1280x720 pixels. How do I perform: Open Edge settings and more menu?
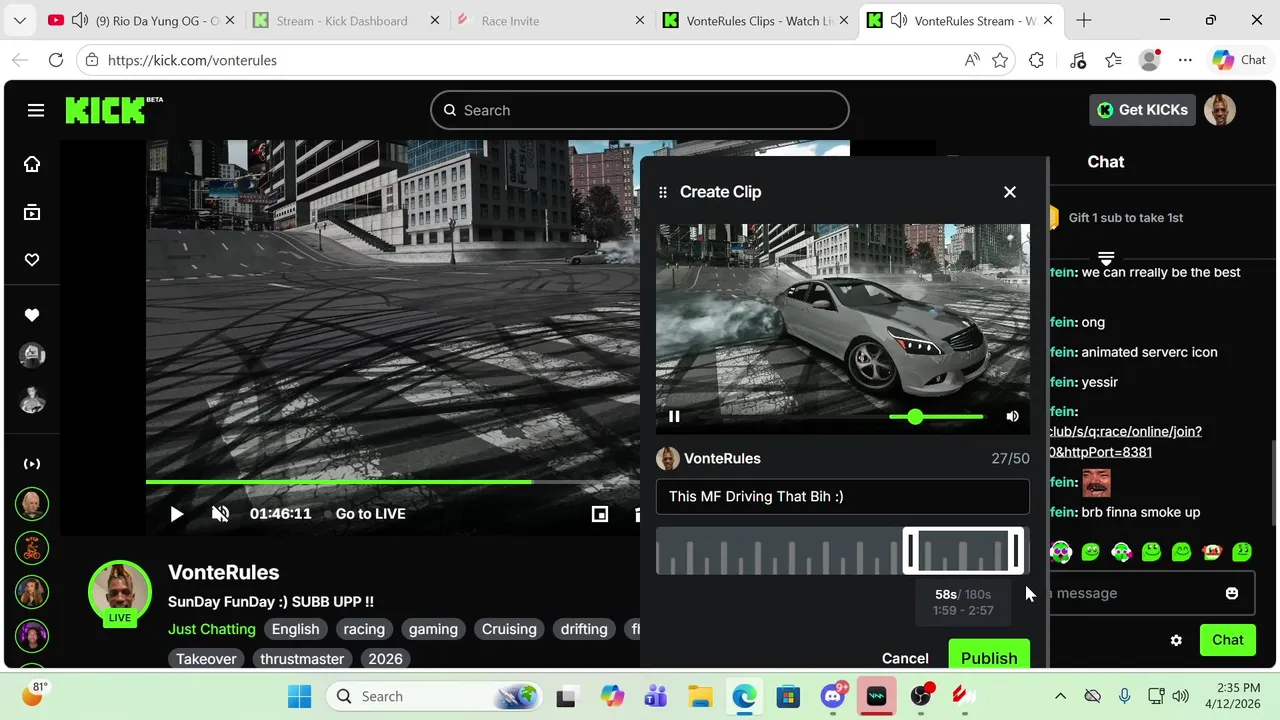[1185, 60]
